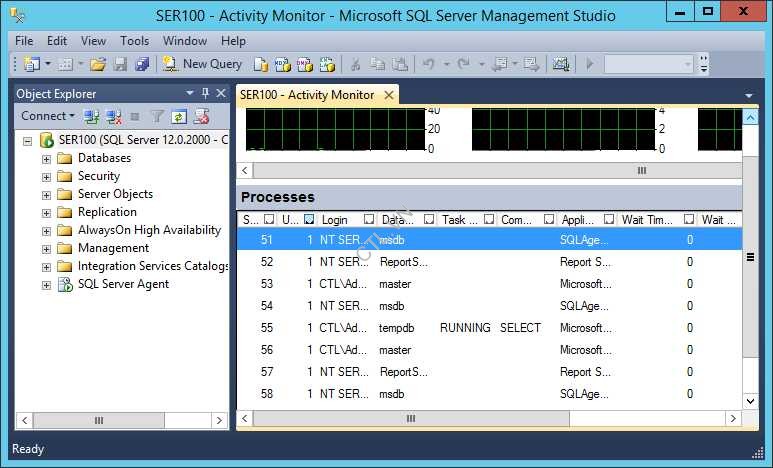Click the Copy toolbar icon
The height and width of the screenshot is (468, 773).
pos(377,64)
